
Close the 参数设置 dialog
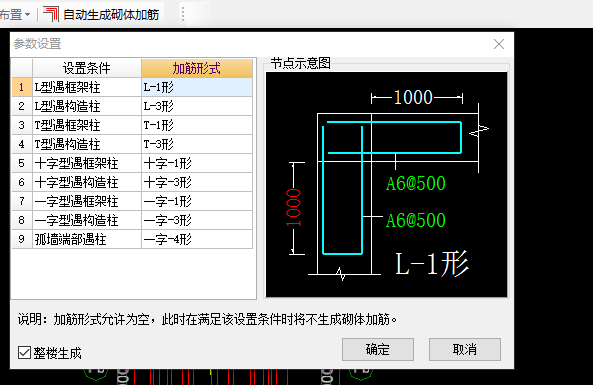coord(499,44)
